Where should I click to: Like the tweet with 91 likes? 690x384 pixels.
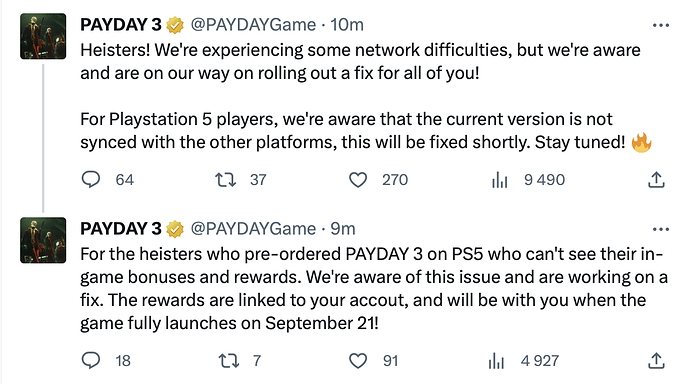click(358, 361)
